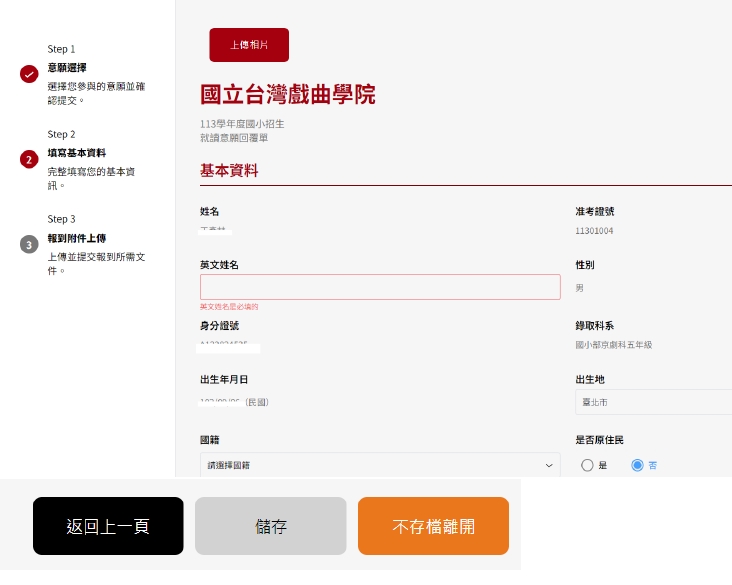
Task: Click the 國立台灣戲曲學院 heading
Action: point(288,95)
